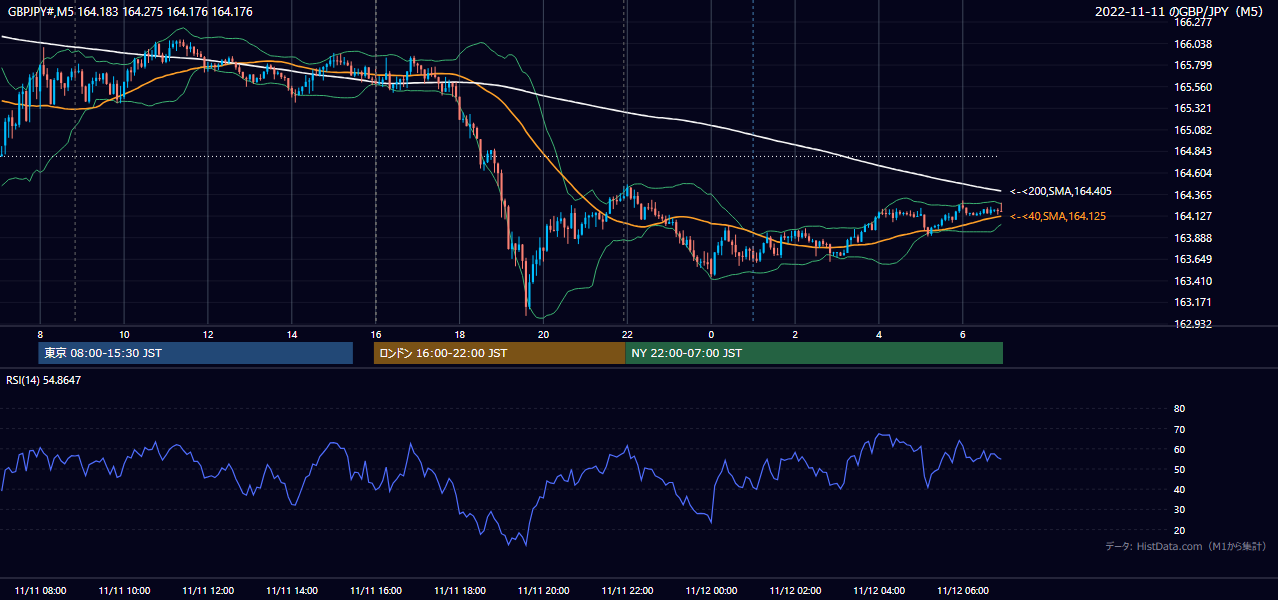Click RSI axis level 20
1278x600 pixels.
coord(1179,530)
